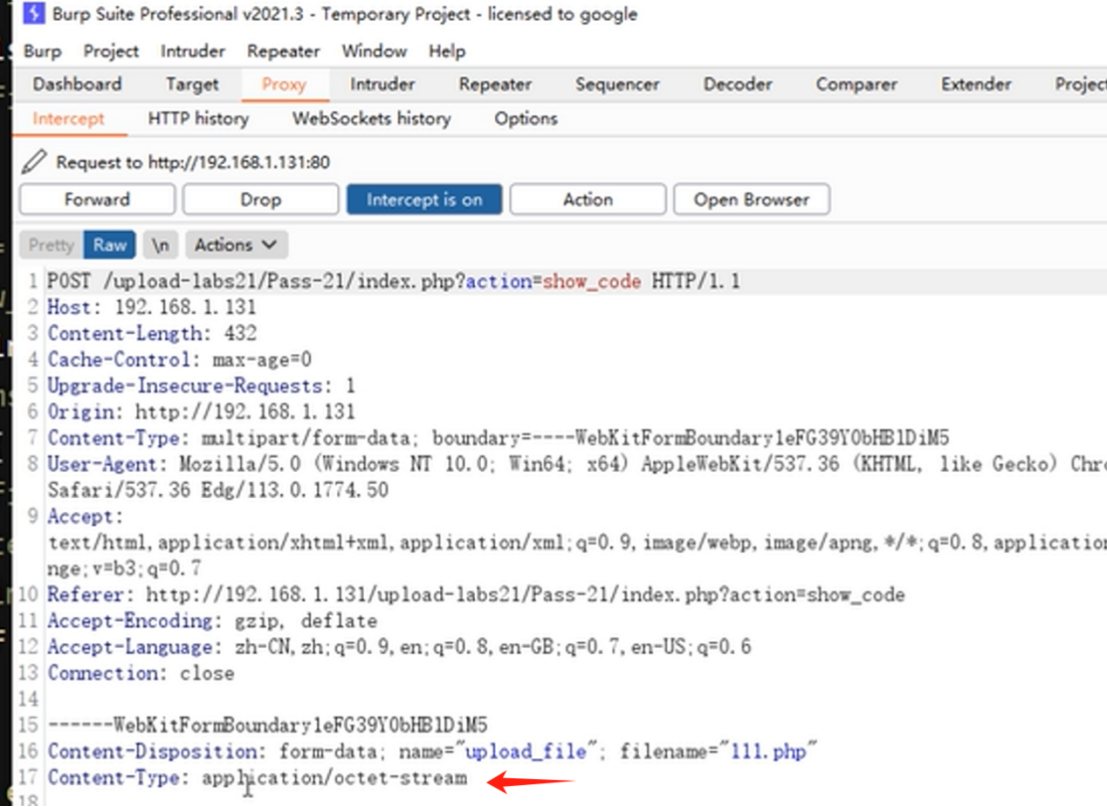Click the upload_file name value on line 16
This screenshot has width=1107, height=807.
526,751
